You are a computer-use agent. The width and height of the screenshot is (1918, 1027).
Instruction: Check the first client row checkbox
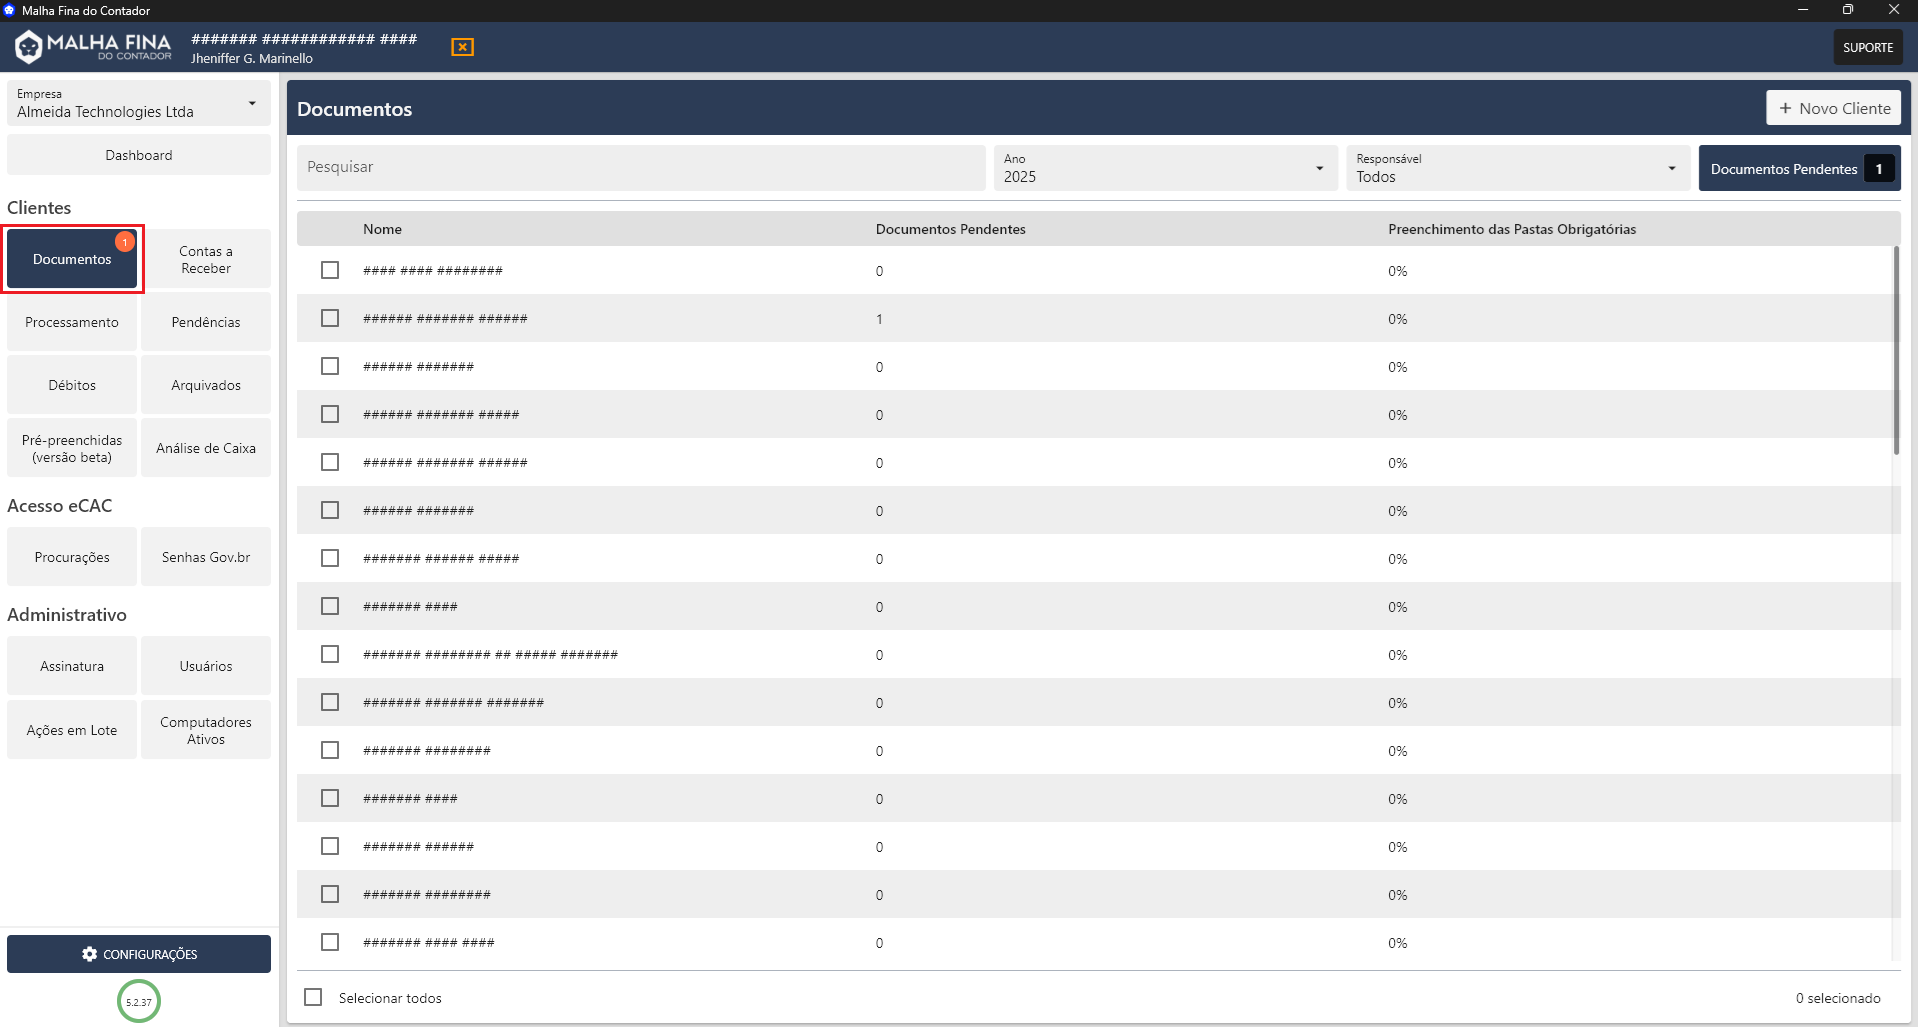(330, 270)
